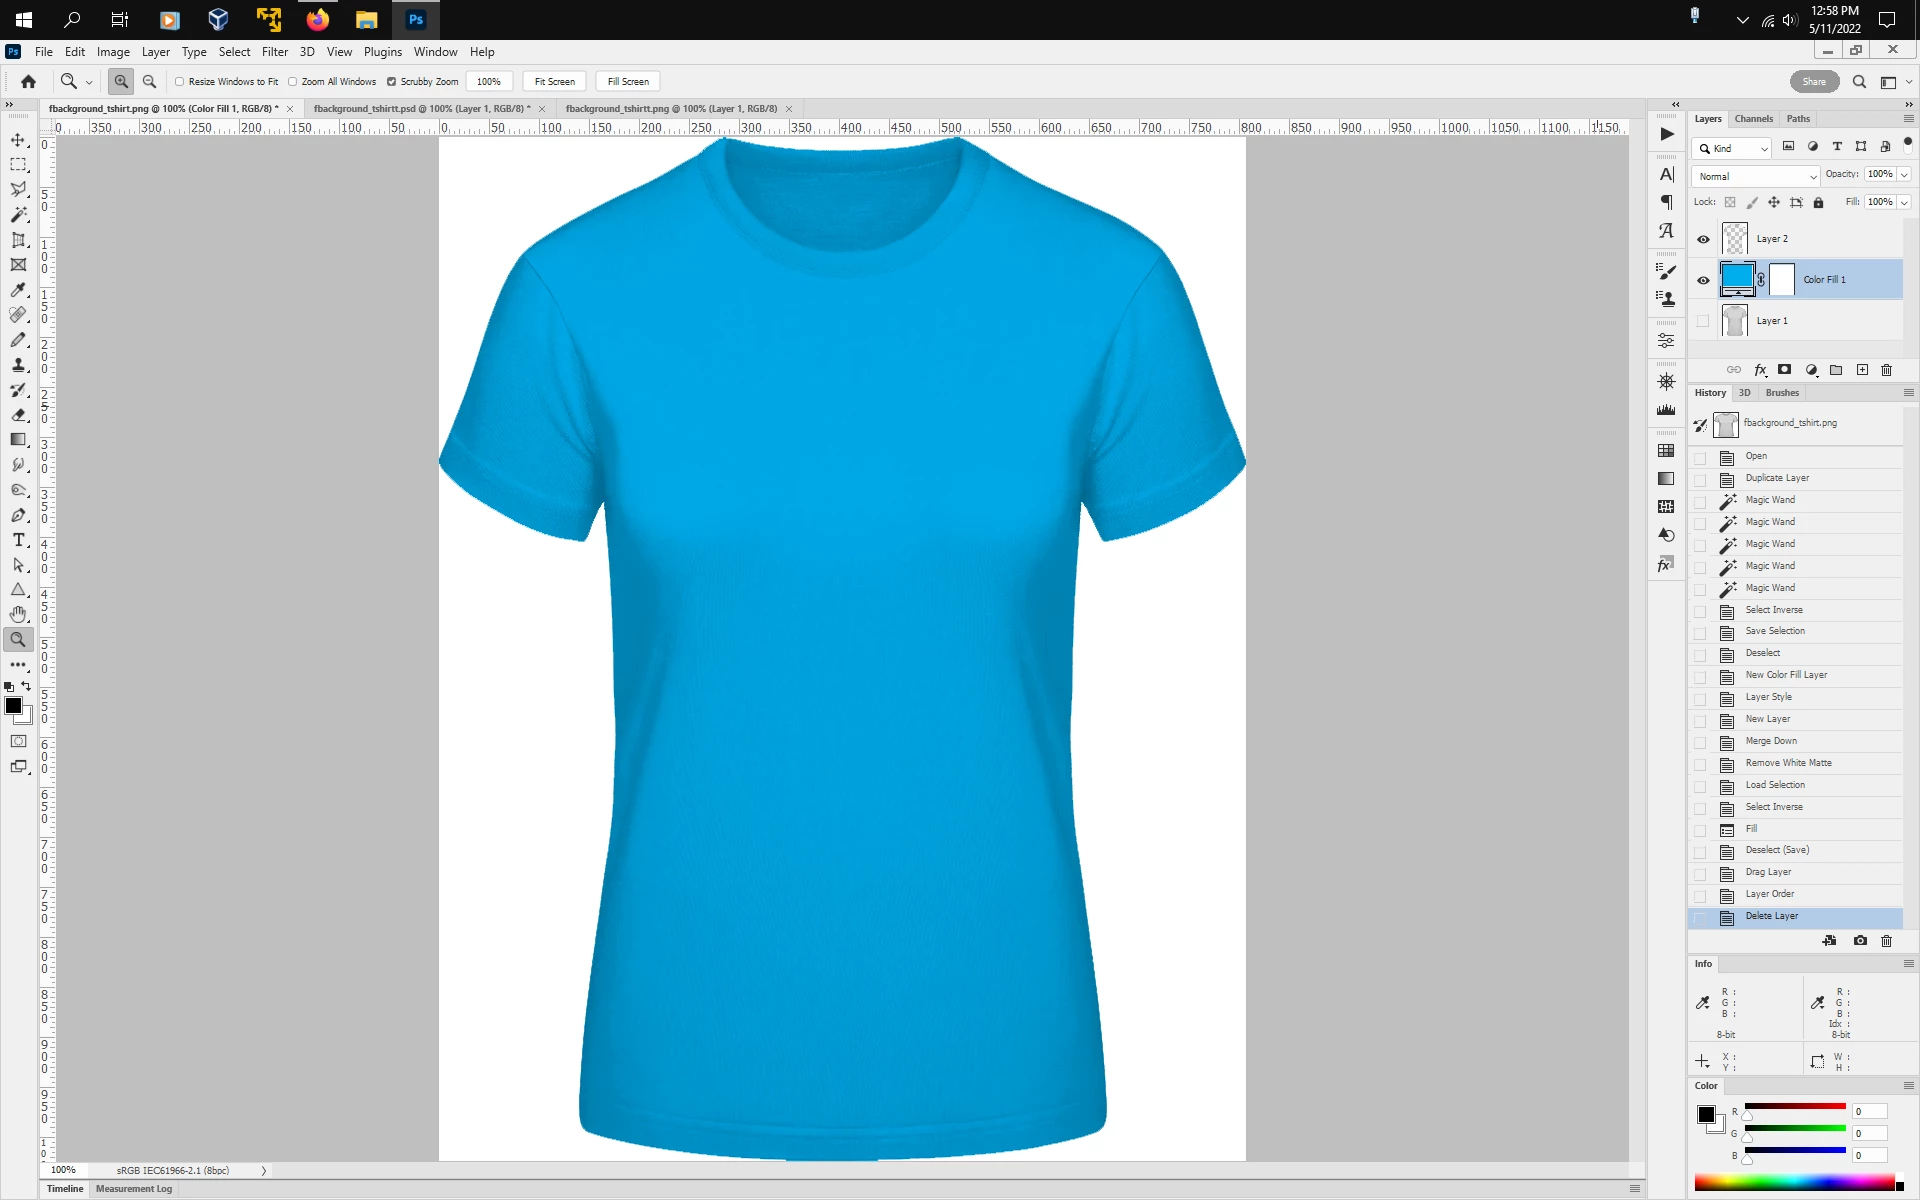1920x1200 pixels.
Task: Open the Kind filter dropdown
Action: (x=1732, y=148)
